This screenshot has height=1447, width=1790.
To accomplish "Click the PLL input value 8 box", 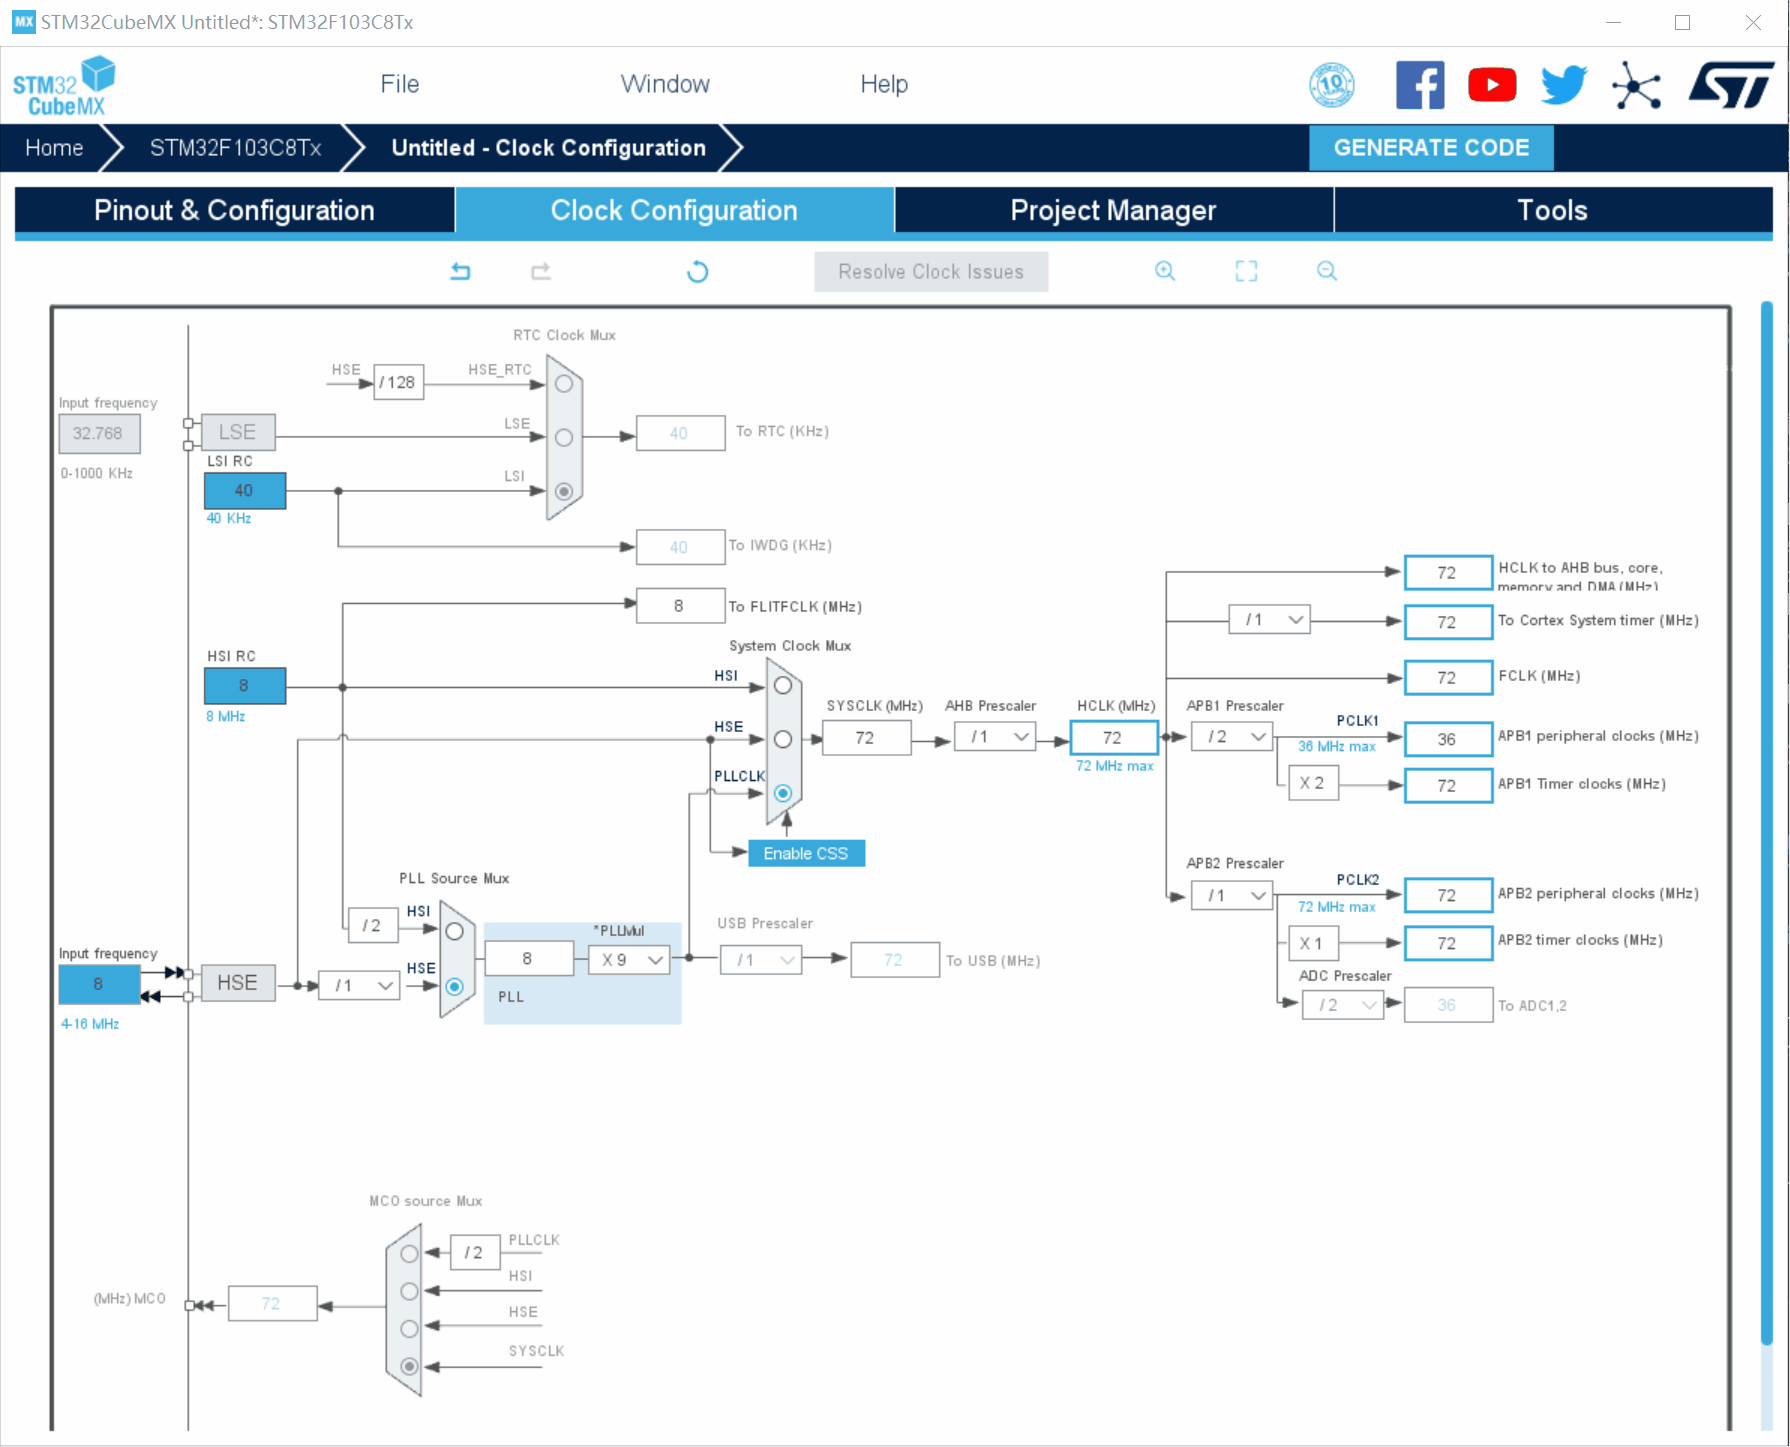I will tap(529, 959).
